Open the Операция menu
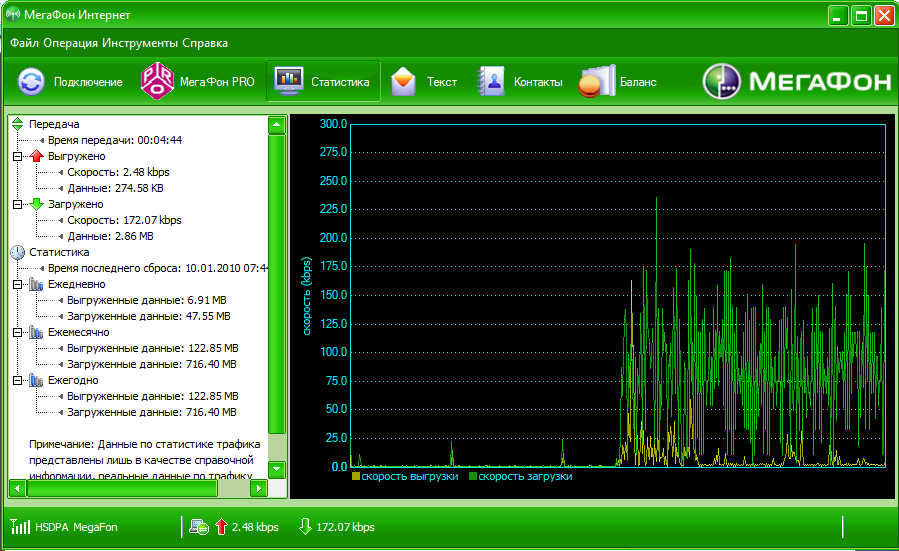Viewport: 899px width, 551px height. (71, 44)
